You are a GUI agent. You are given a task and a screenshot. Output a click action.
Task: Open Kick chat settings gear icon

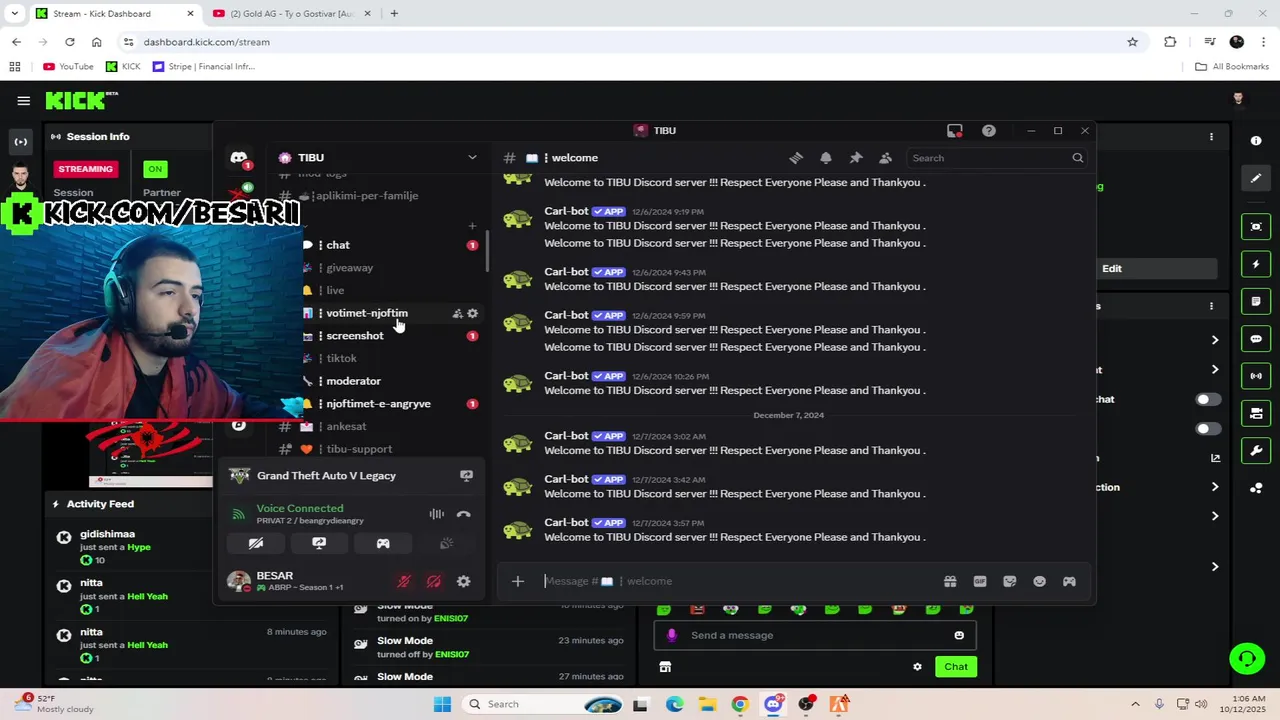[917, 667]
